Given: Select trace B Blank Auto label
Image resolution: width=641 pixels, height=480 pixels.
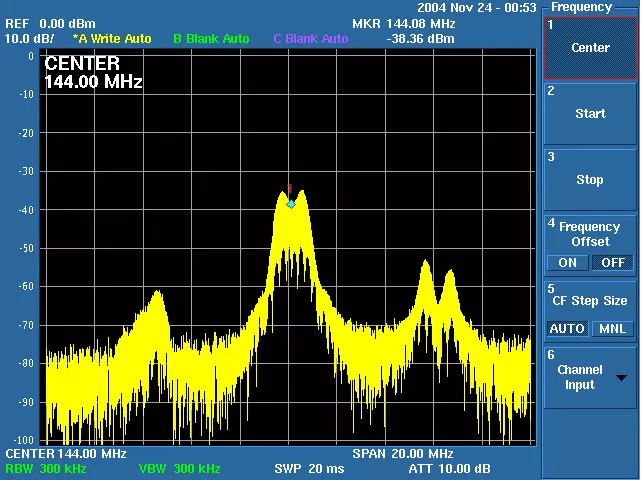Looking at the screenshot, I should coord(211,39).
